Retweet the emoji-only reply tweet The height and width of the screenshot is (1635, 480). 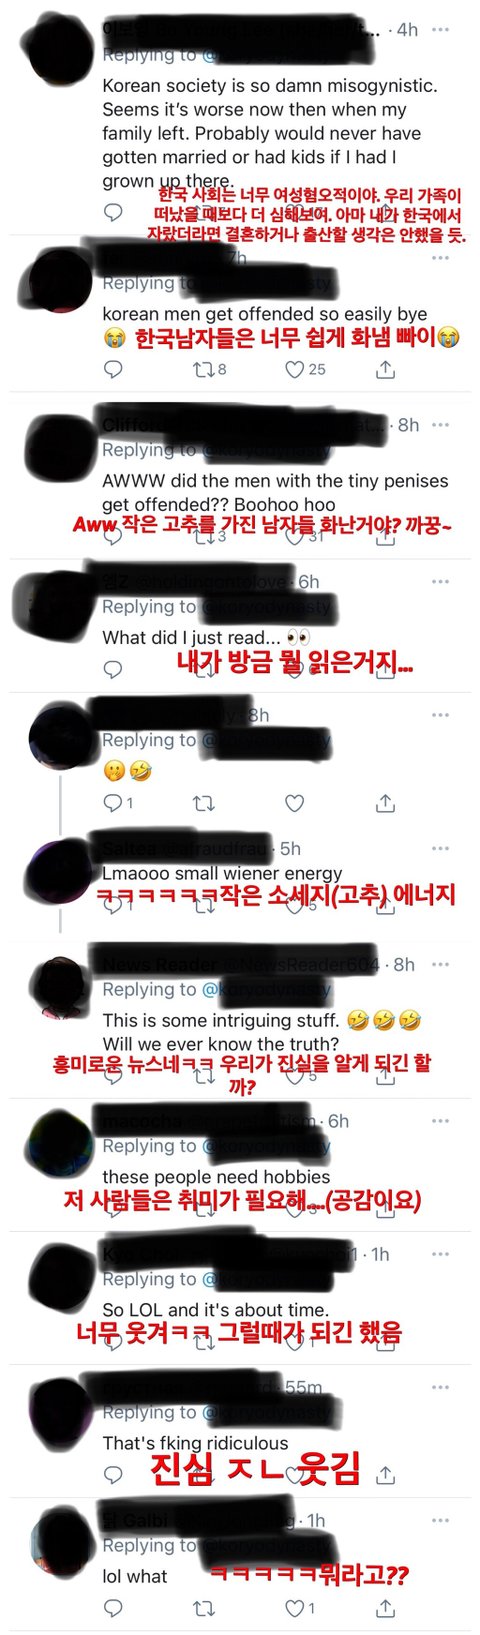coord(203,803)
